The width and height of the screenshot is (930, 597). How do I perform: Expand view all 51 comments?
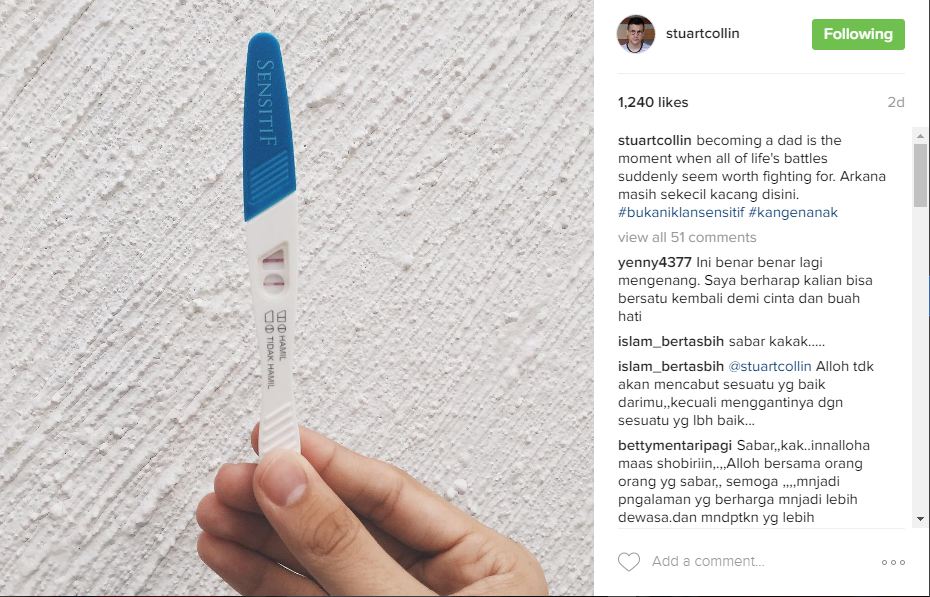tap(687, 237)
